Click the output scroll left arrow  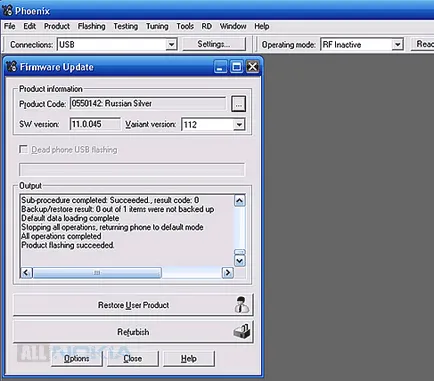(x=26, y=273)
